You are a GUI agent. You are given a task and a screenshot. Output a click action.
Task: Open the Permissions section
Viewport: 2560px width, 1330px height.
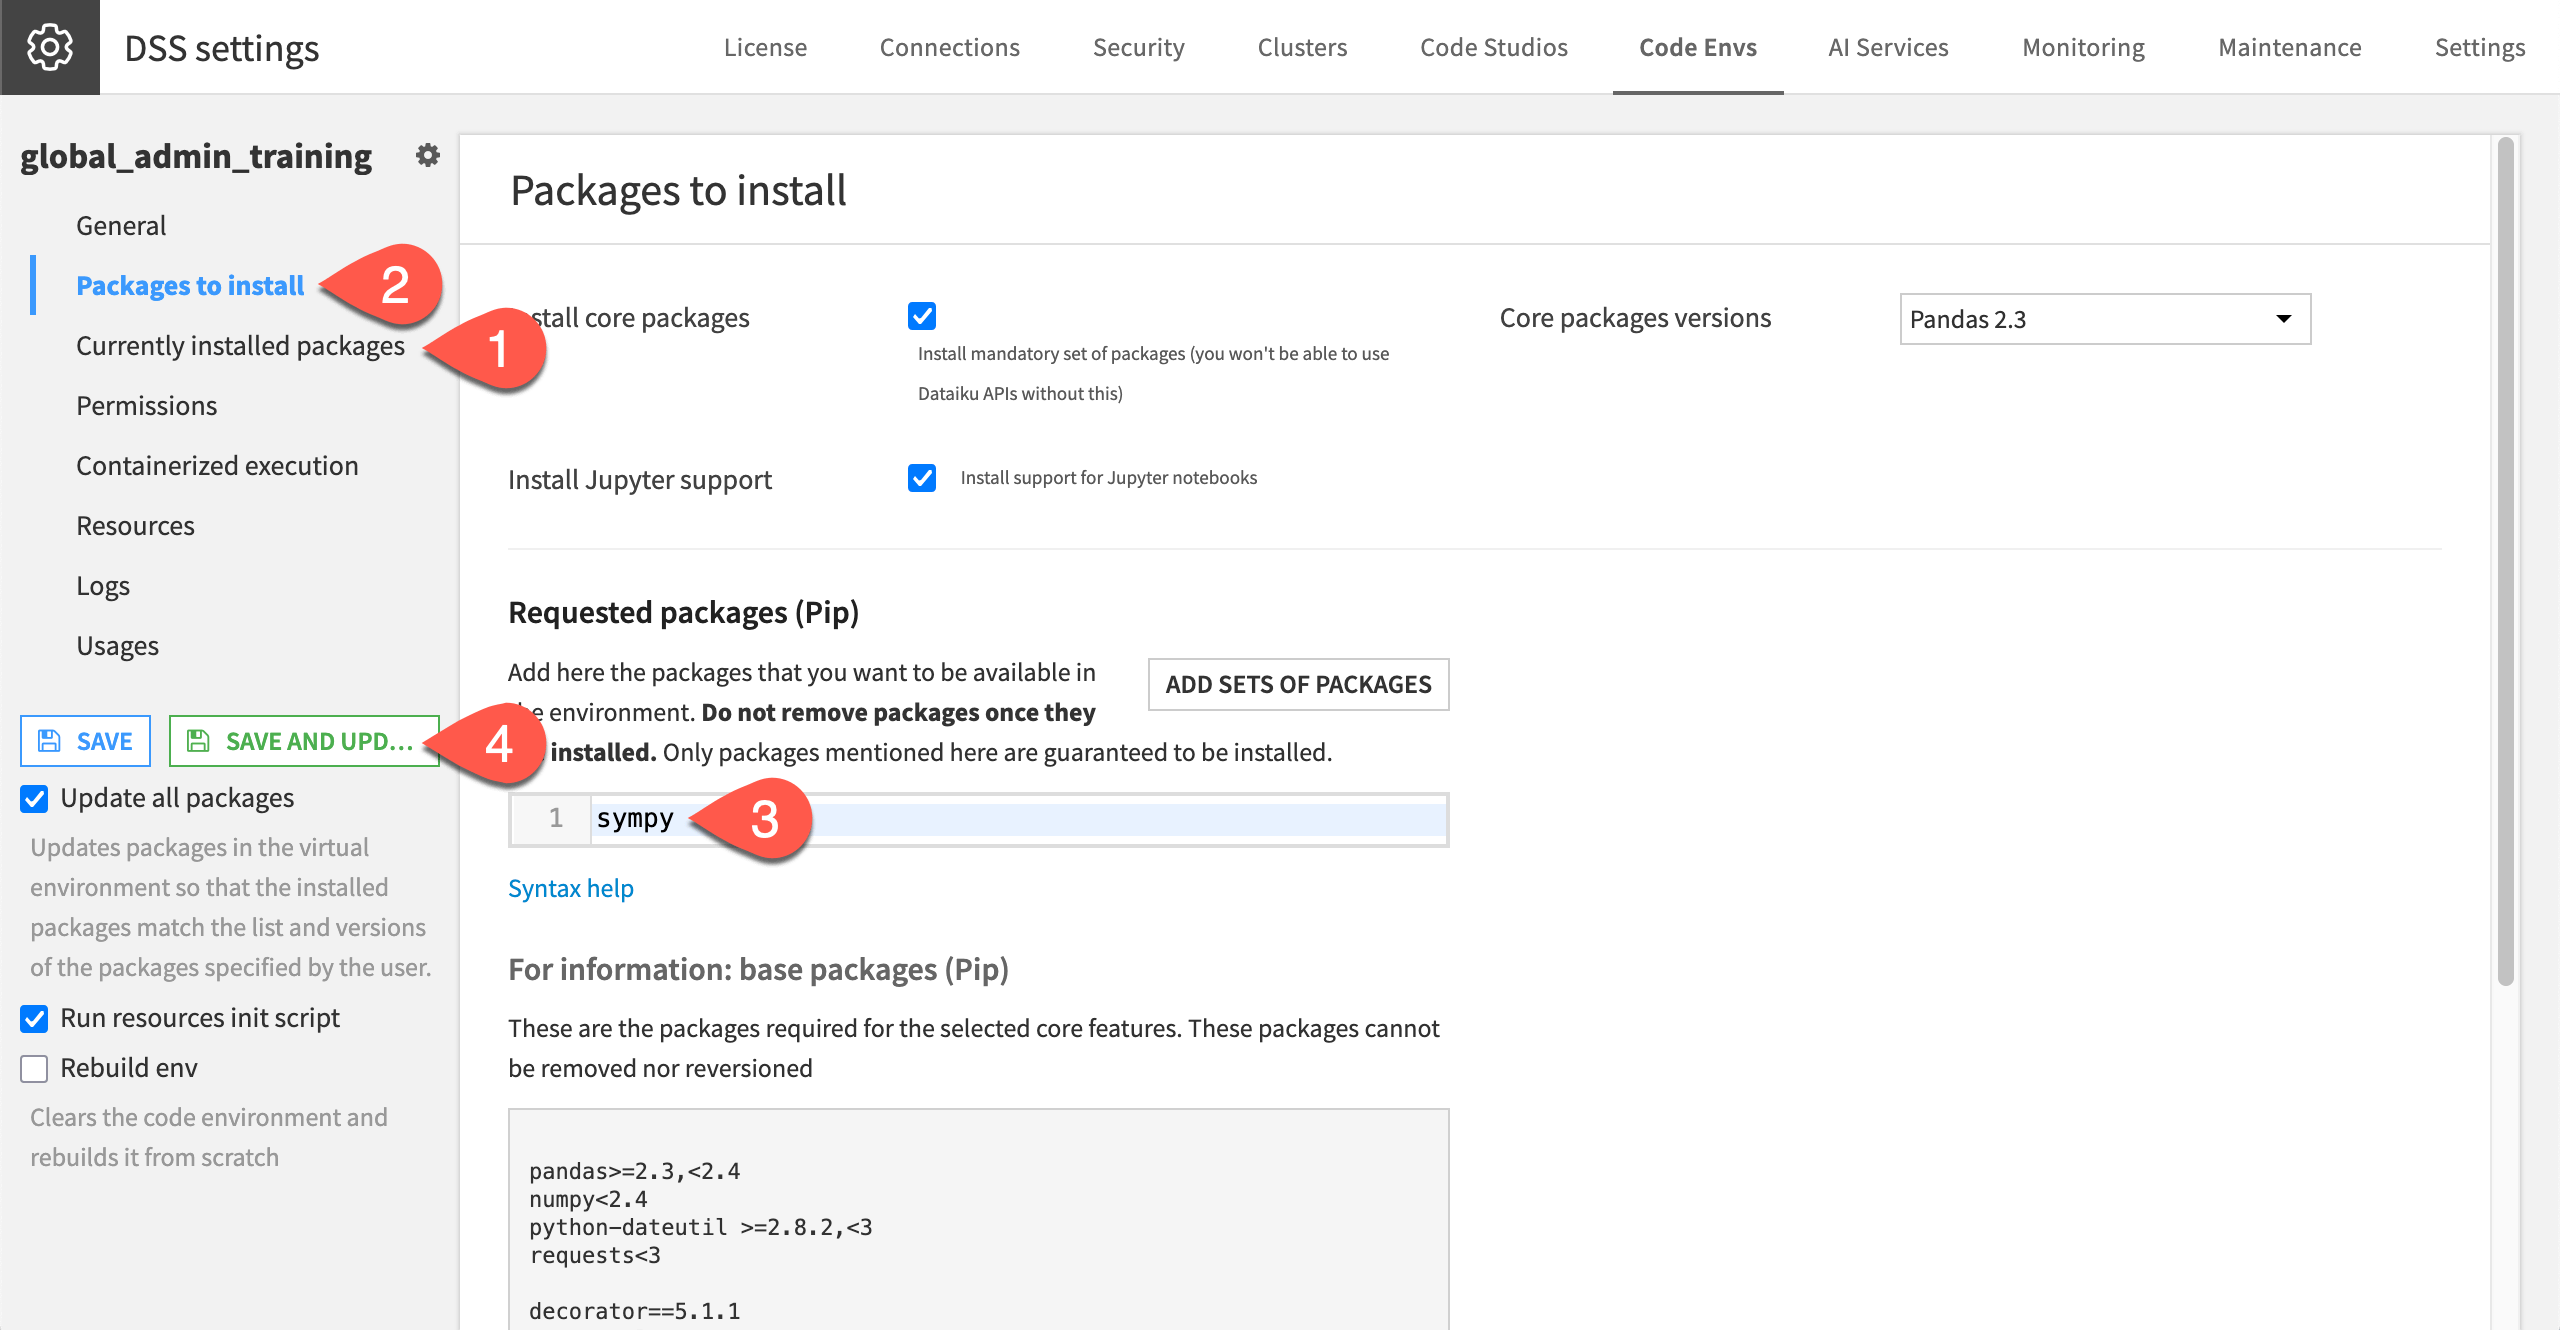pyautogui.click(x=146, y=405)
